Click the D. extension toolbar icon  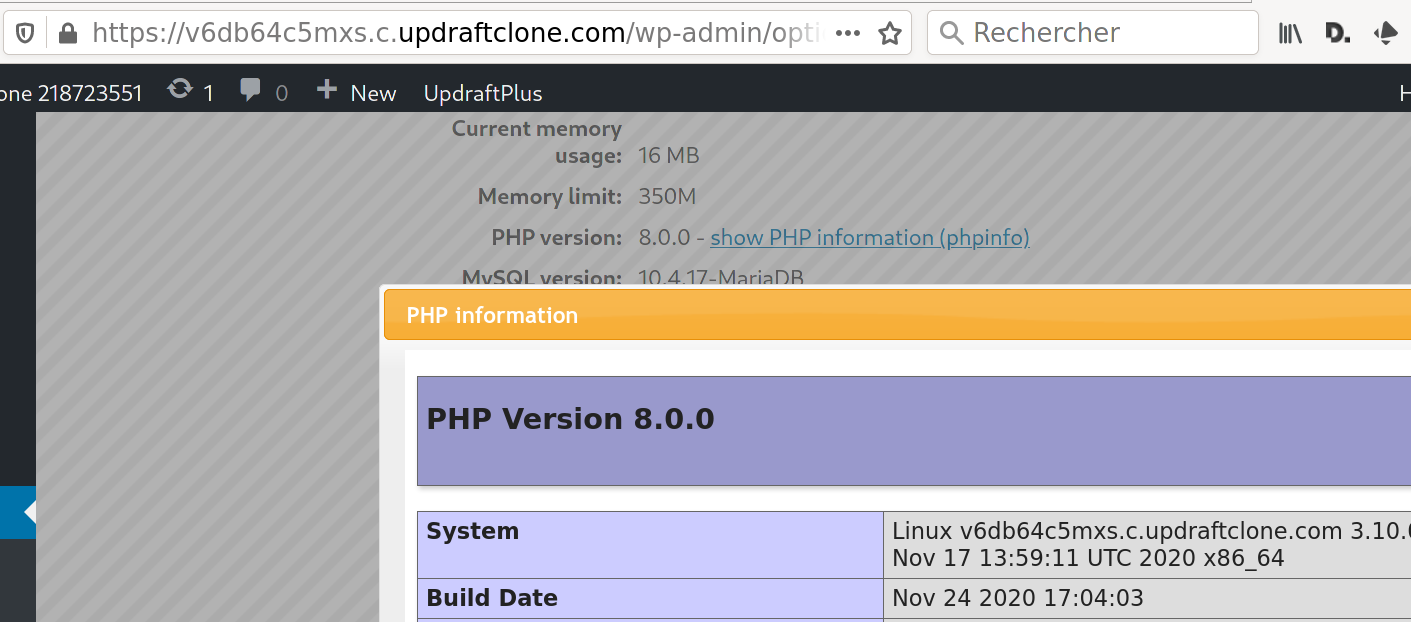1337,33
